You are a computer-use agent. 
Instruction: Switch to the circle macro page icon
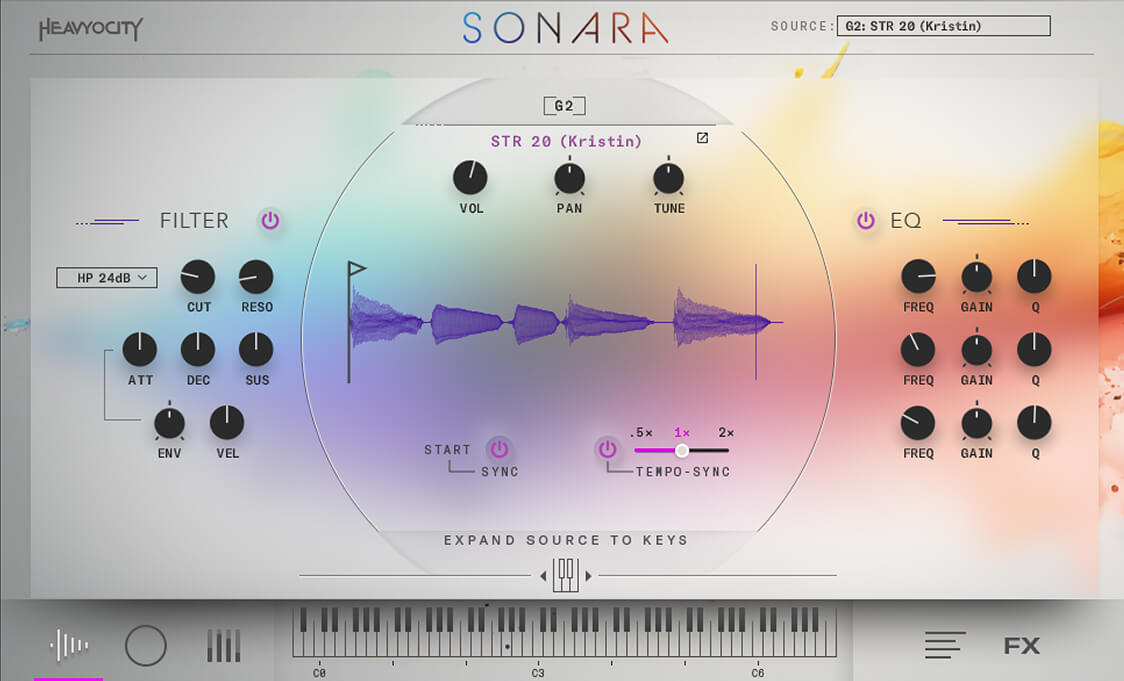pyautogui.click(x=145, y=646)
